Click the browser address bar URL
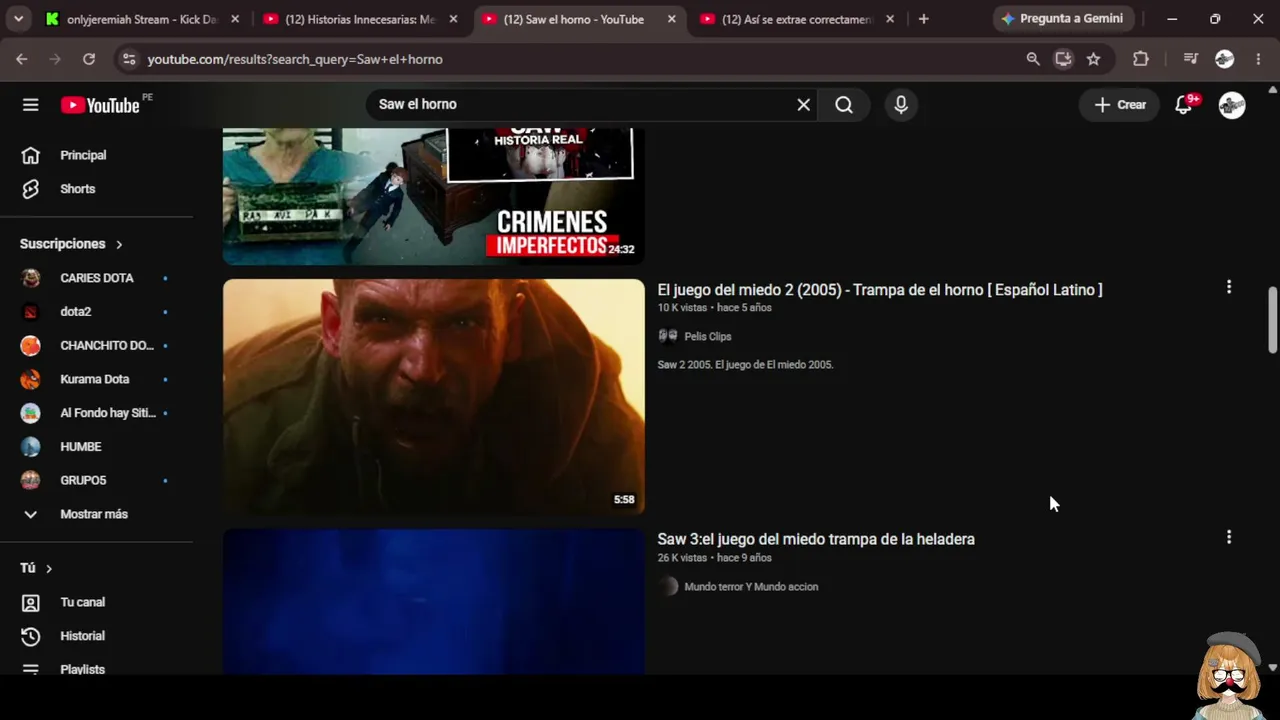This screenshot has height=720, width=1280. pyautogui.click(x=295, y=59)
